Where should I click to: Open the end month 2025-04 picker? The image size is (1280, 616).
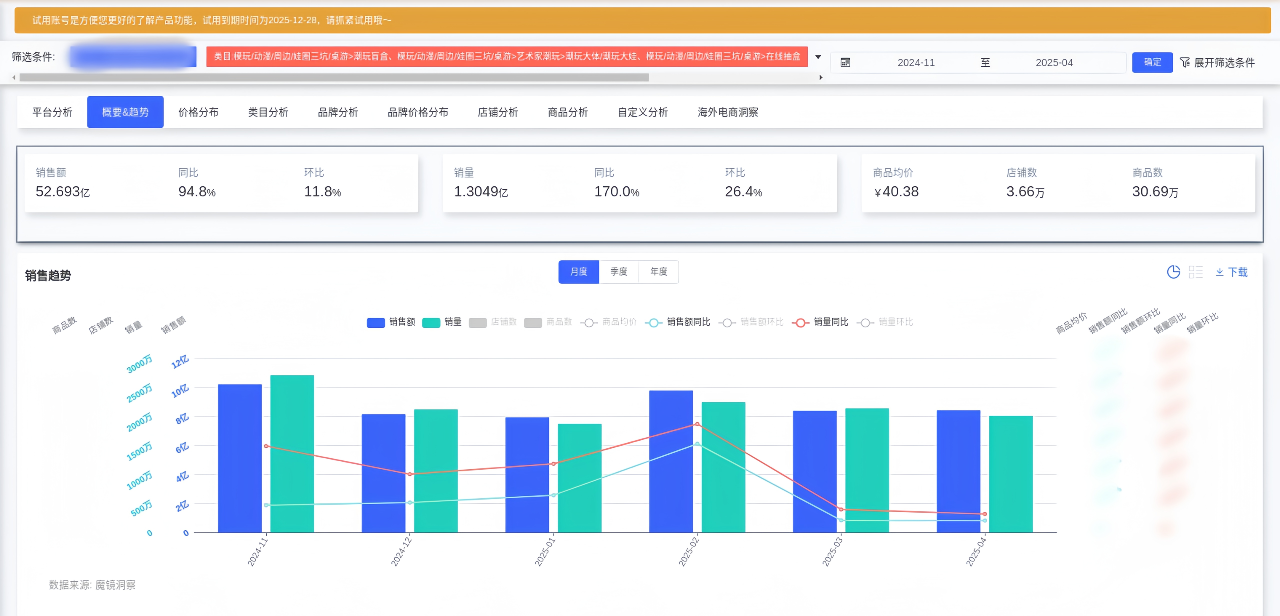(x=1053, y=62)
